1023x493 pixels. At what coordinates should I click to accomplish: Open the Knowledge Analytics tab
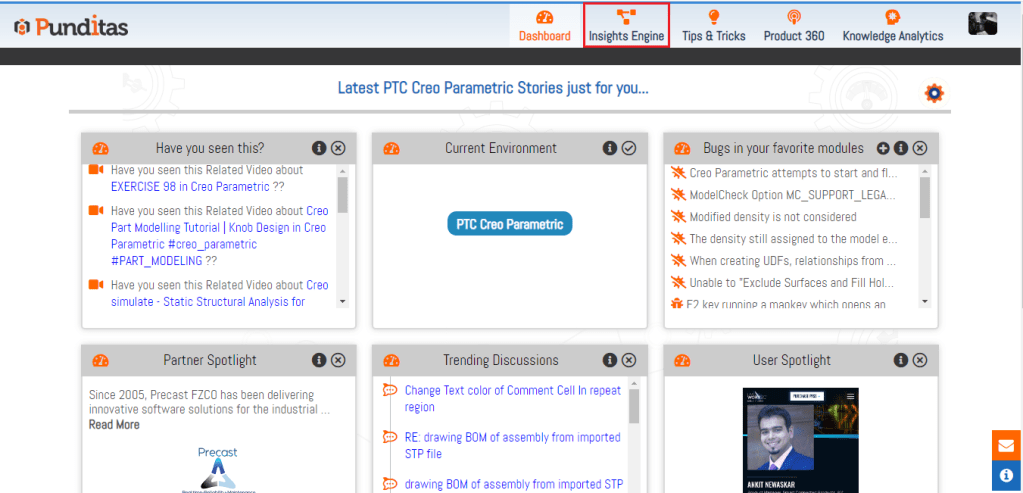[x=892, y=26]
